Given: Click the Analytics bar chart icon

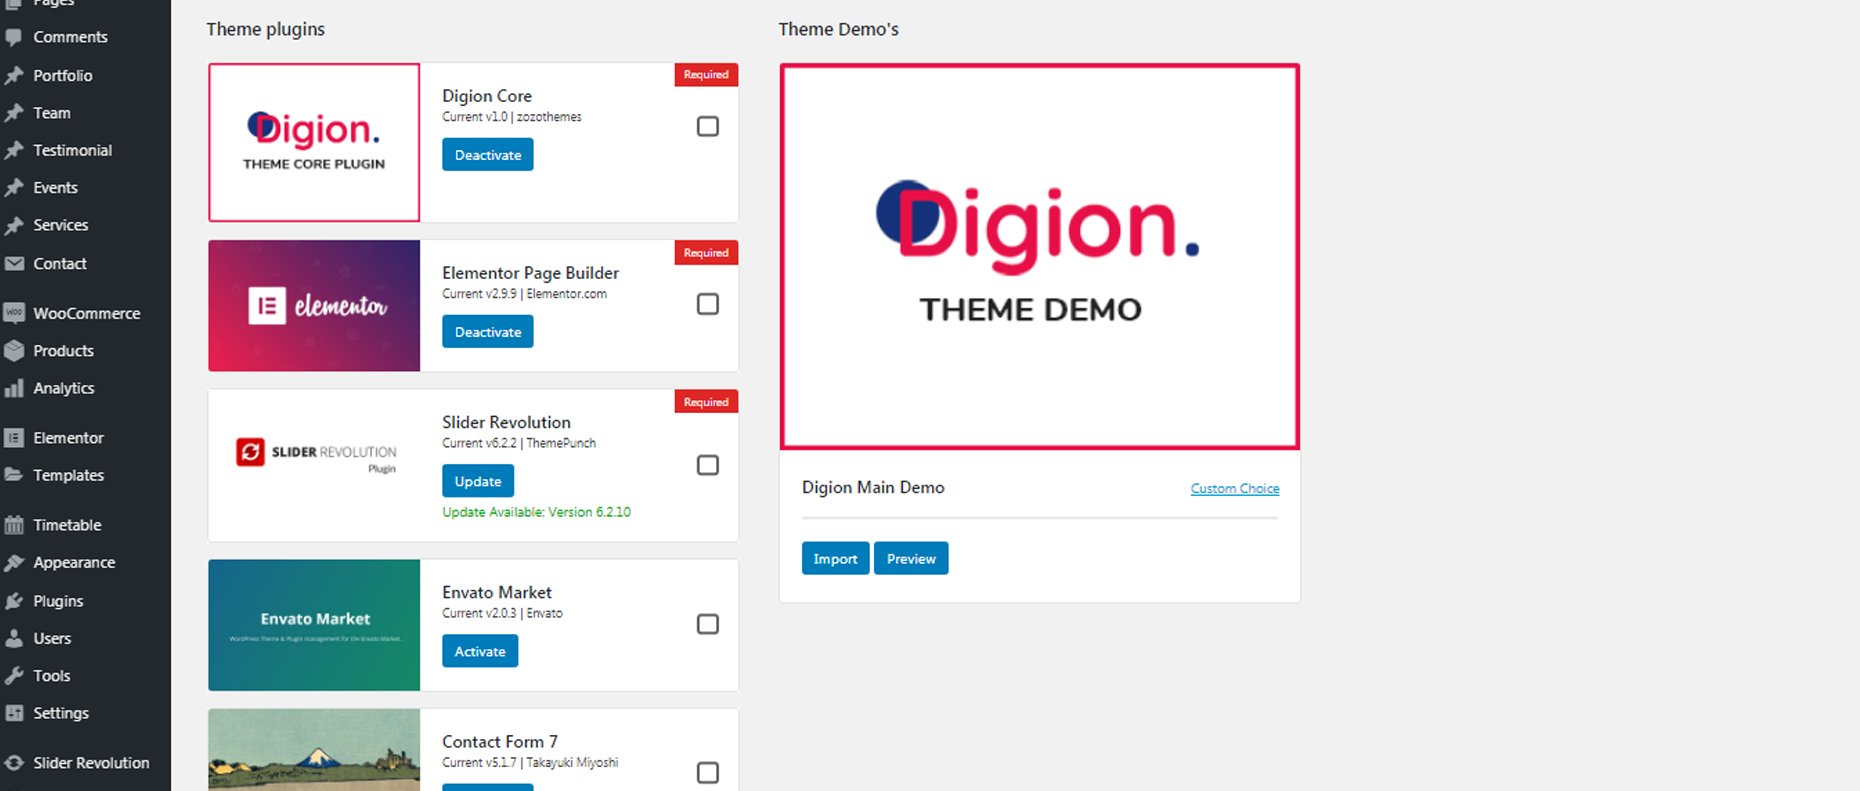Looking at the screenshot, I should coord(14,388).
